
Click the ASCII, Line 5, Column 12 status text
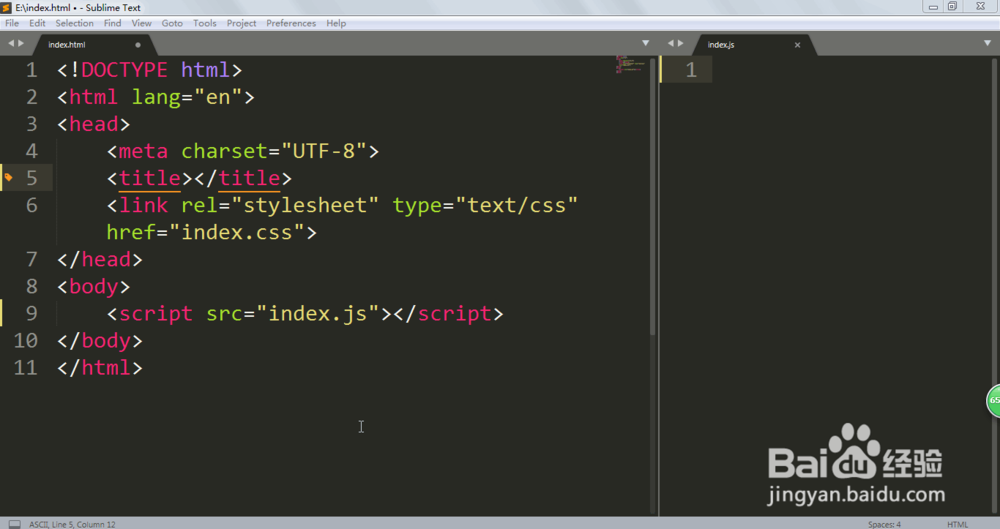pos(72,525)
